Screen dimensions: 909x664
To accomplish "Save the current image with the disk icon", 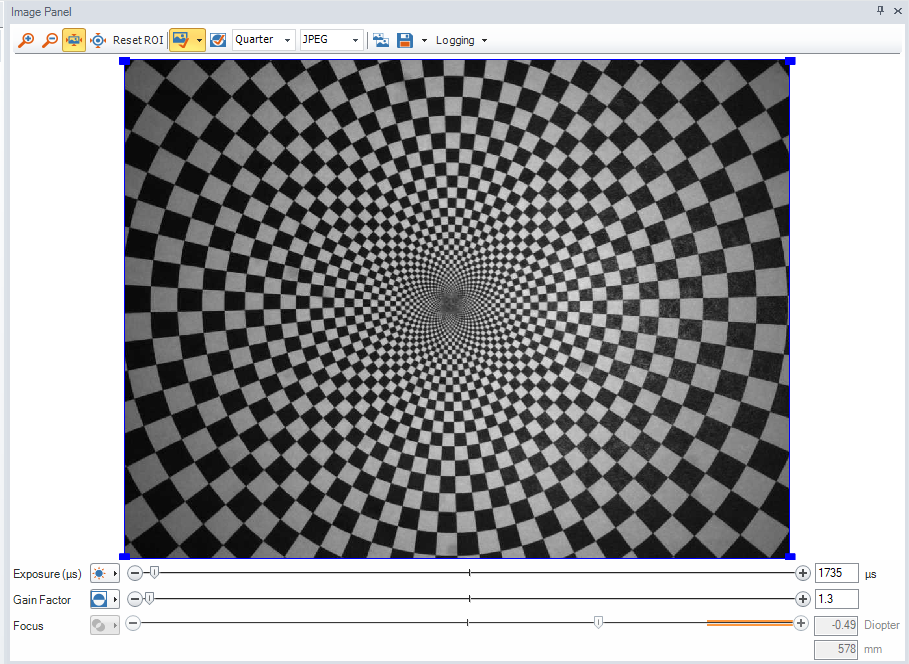I will pos(404,40).
